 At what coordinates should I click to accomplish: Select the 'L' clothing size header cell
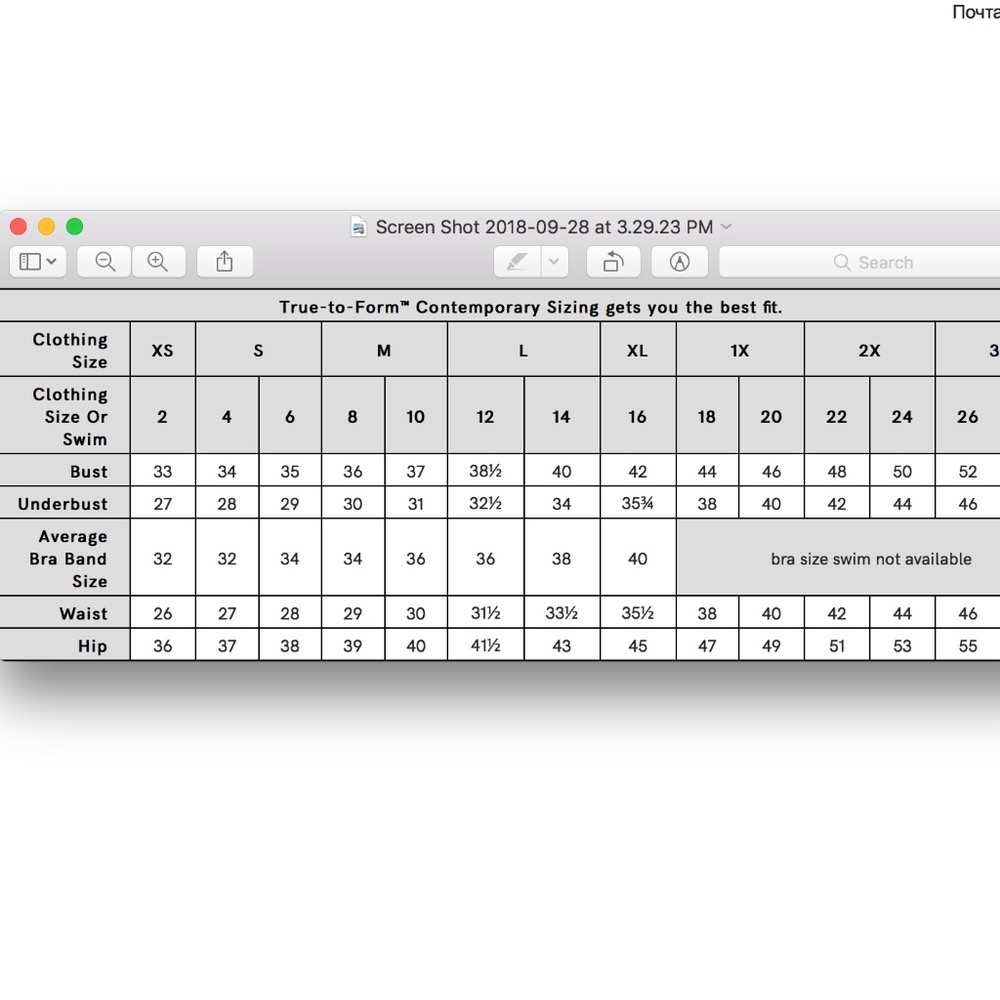(x=524, y=350)
